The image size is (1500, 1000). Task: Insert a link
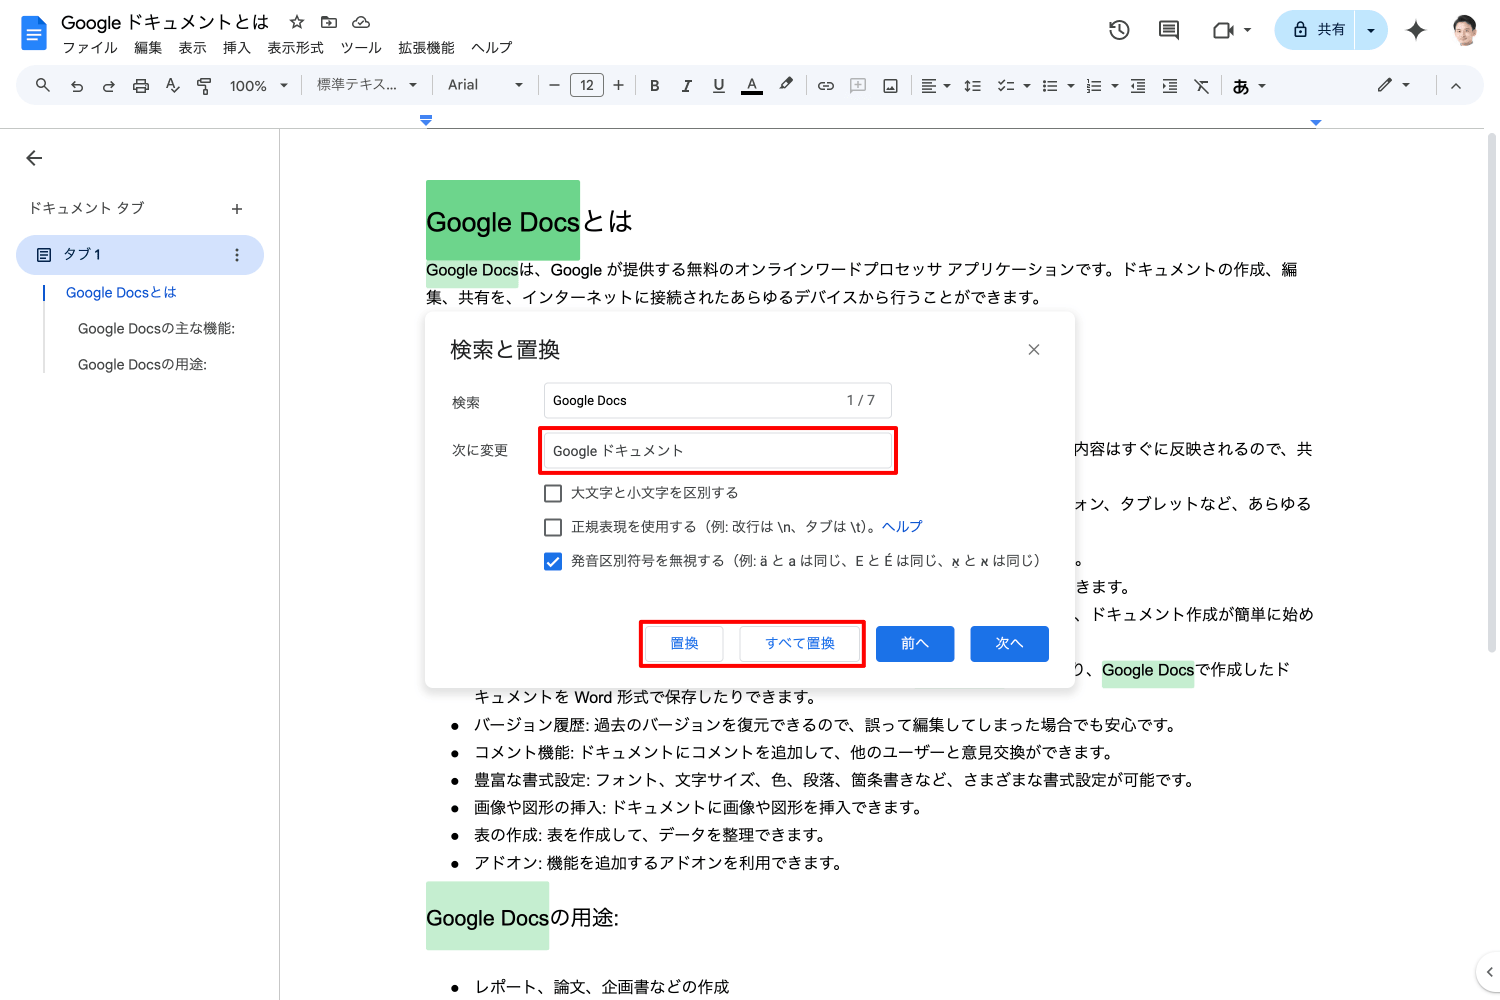click(x=826, y=86)
